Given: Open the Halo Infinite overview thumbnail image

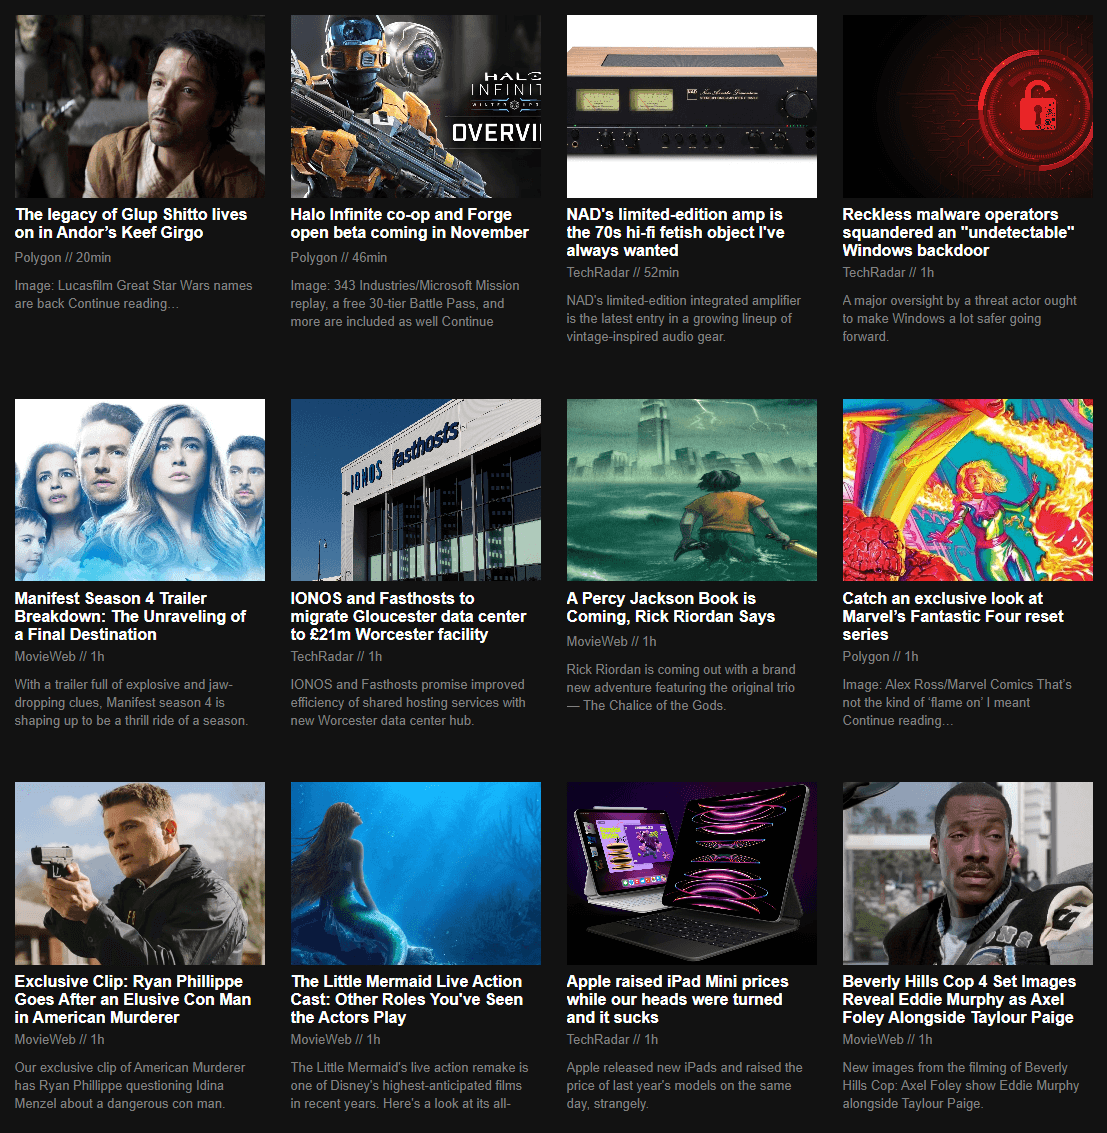Looking at the screenshot, I should point(415,106).
